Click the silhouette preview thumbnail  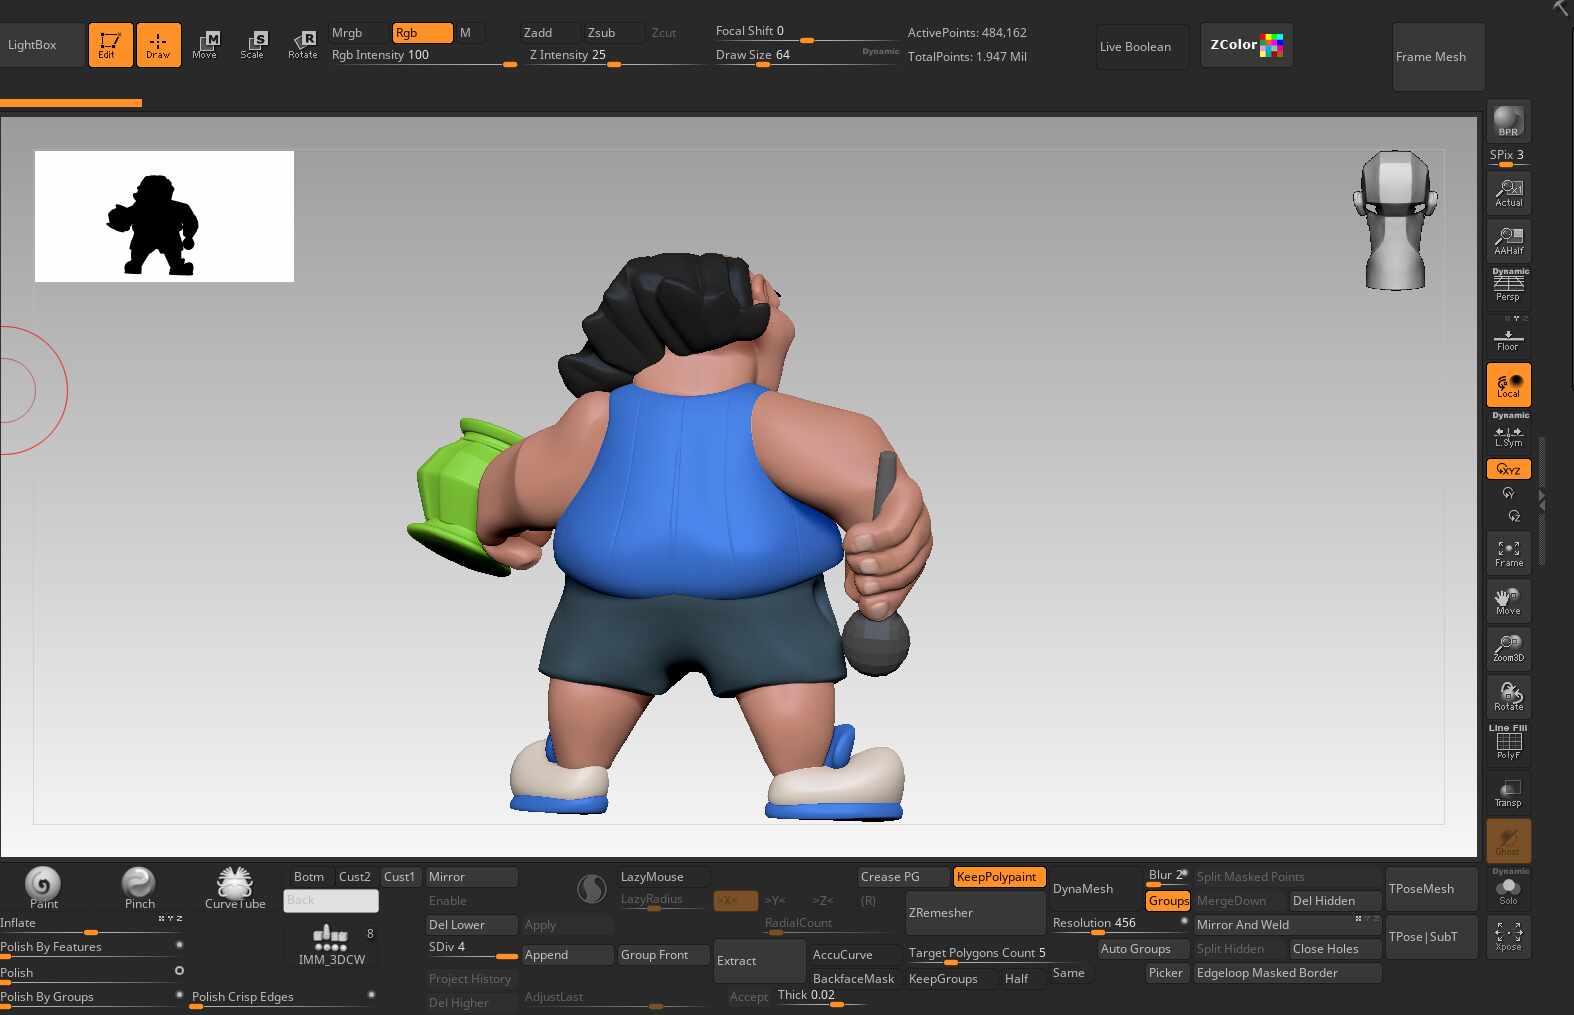[x=164, y=217]
